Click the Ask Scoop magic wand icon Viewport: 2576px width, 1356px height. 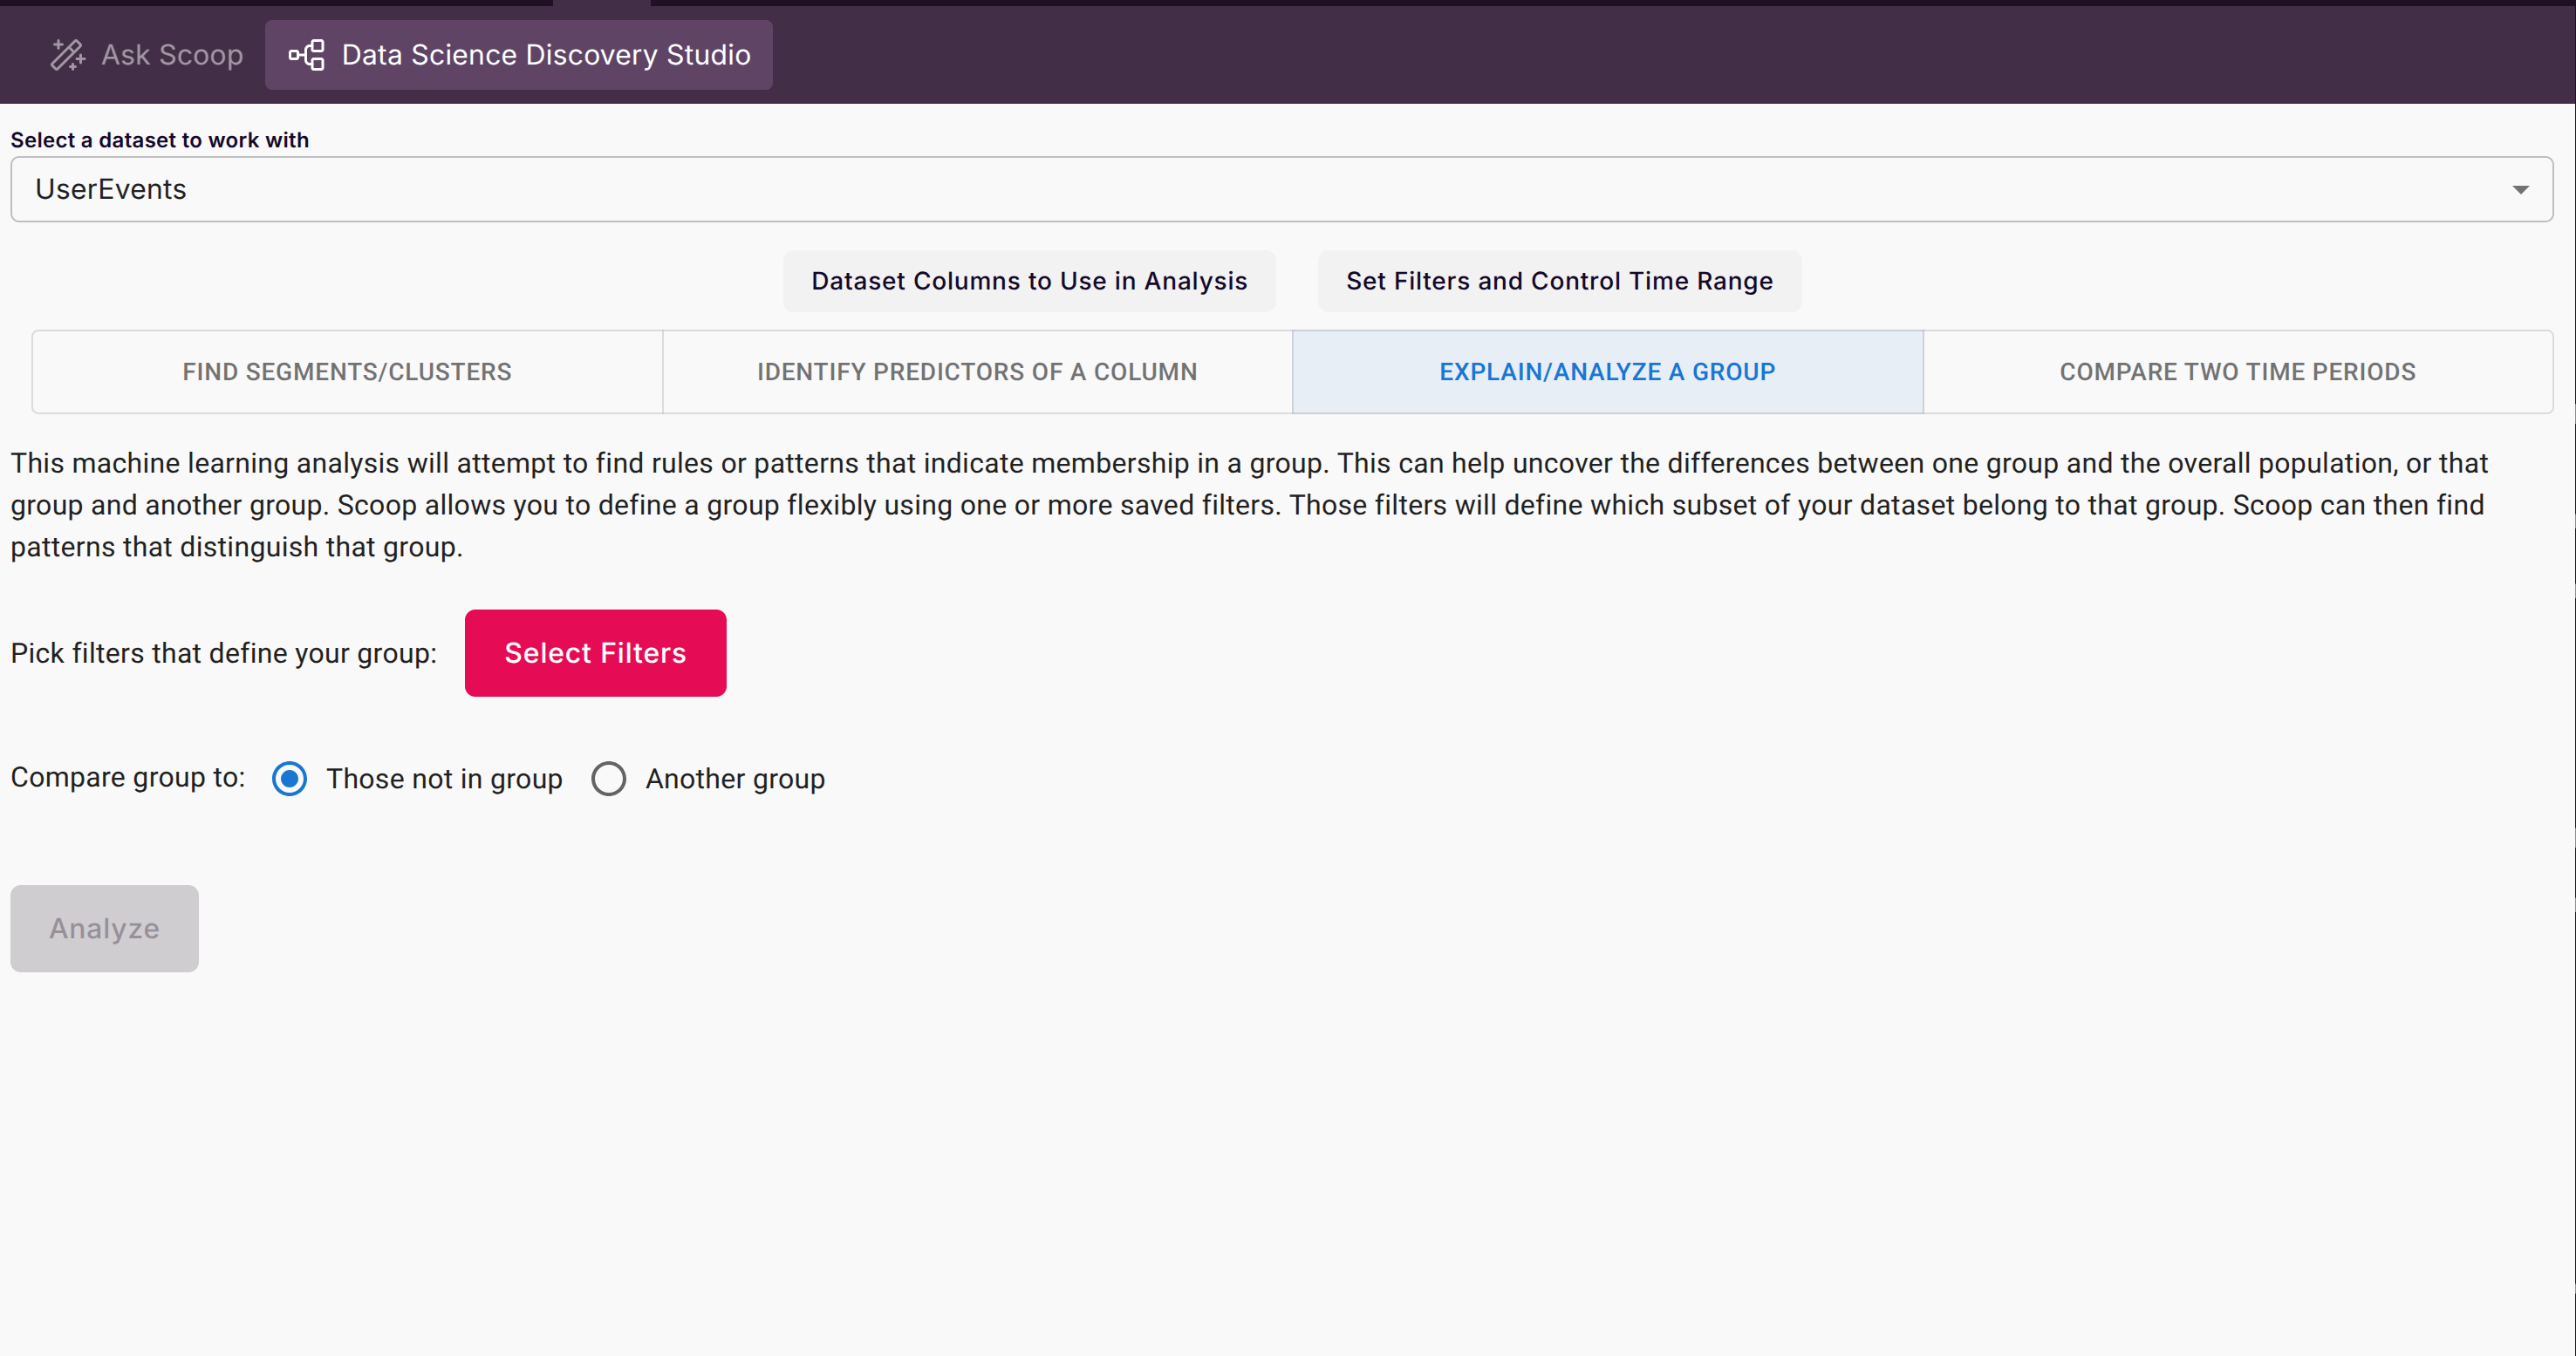[68, 55]
